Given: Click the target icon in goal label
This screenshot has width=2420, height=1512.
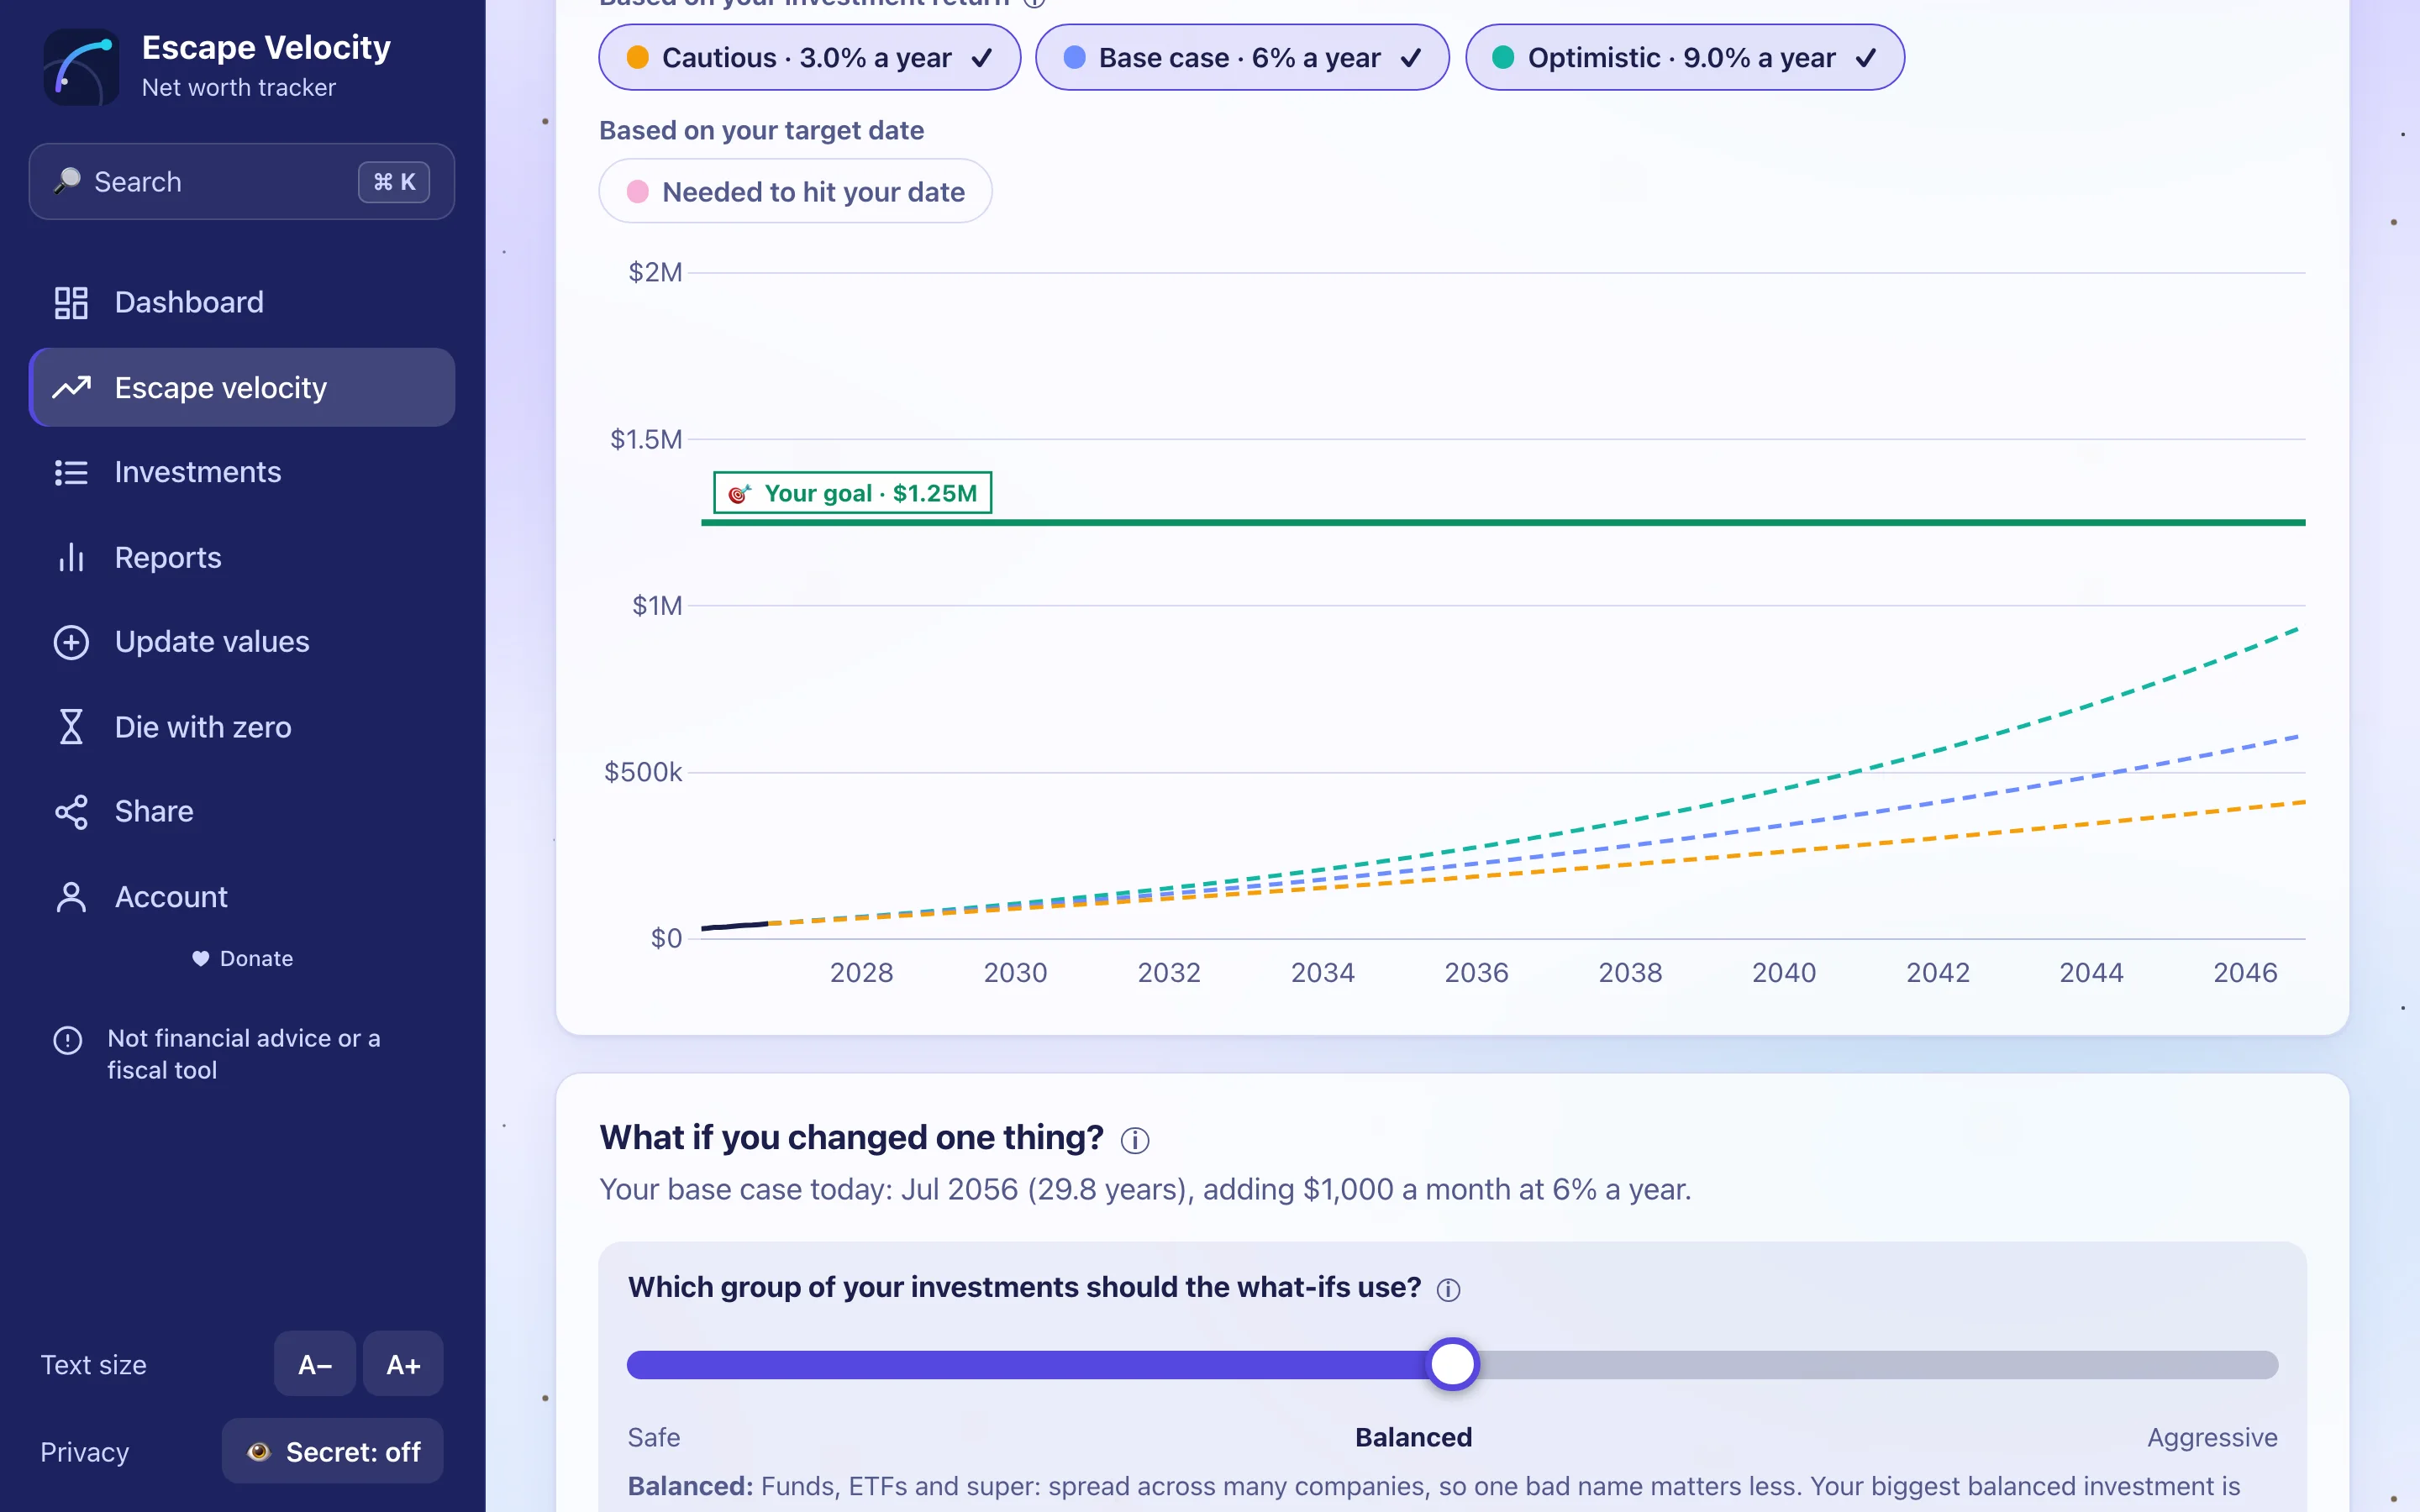Looking at the screenshot, I should click(x=739, y=493).
